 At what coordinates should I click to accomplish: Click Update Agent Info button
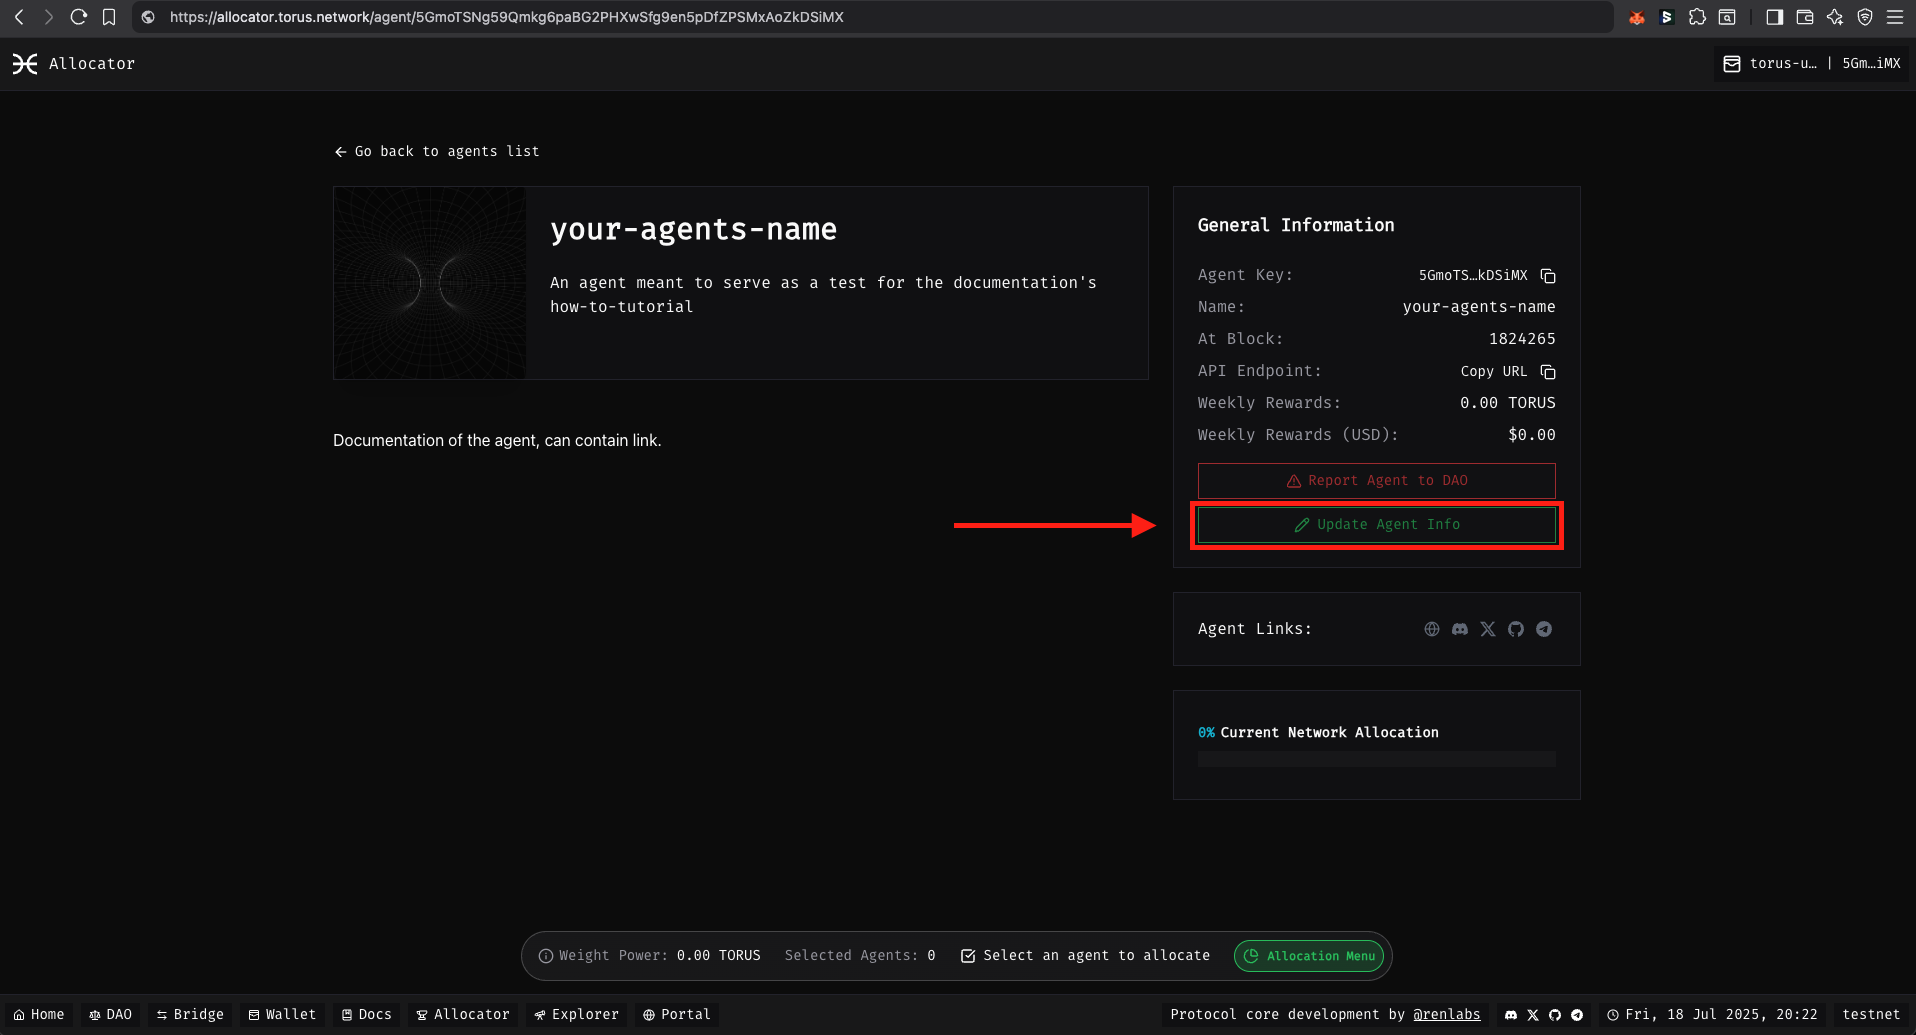(1377, 525)
